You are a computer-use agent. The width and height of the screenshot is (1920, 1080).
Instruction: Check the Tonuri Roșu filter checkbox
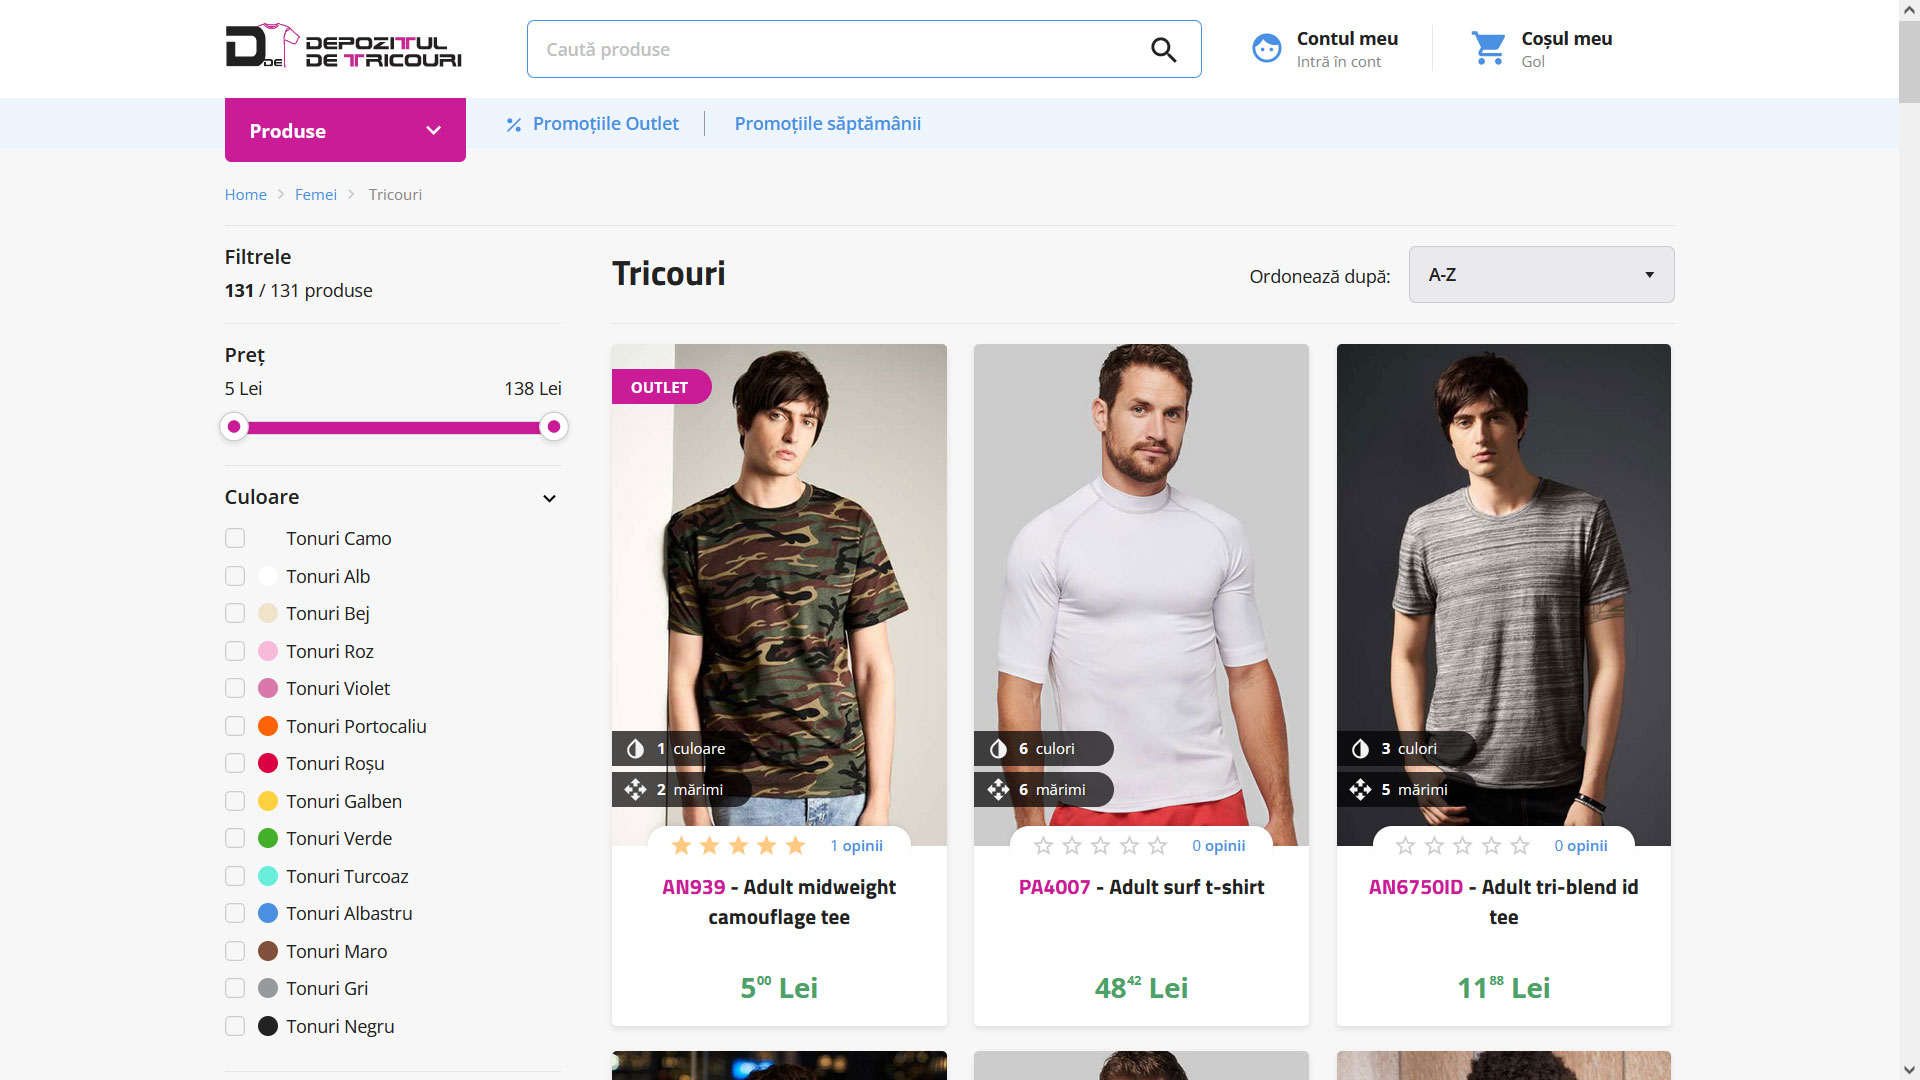pyautogui.click(x=235, y=764)
